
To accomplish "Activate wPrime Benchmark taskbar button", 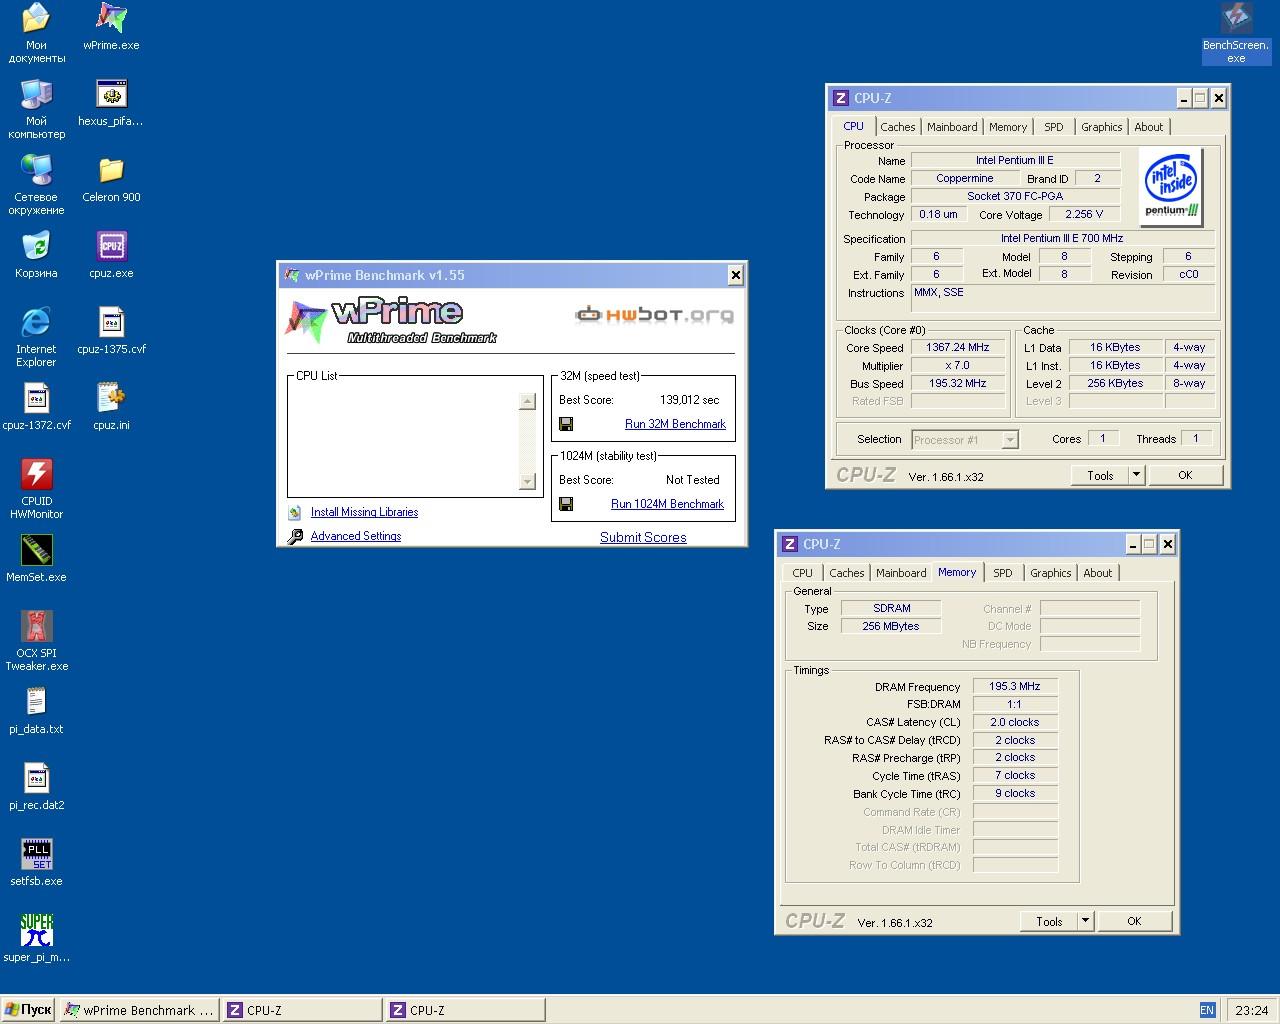I will coord(139,1010).
